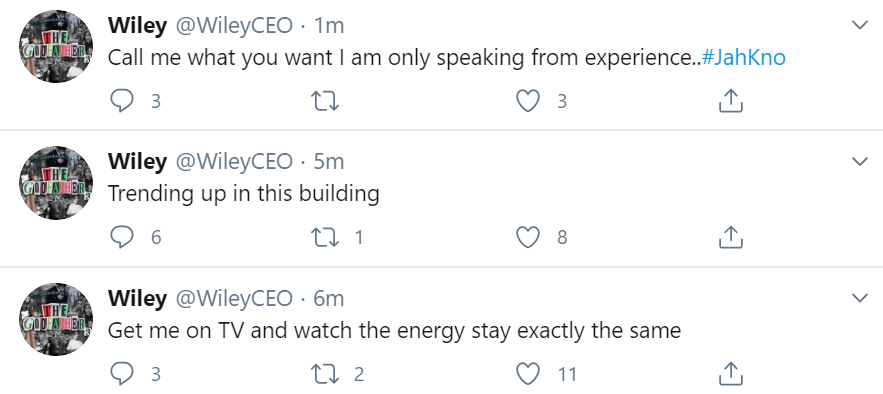883x394 pixels.
Task: Retweet the '#JahKno' tweet
Action: coord(325,101)
